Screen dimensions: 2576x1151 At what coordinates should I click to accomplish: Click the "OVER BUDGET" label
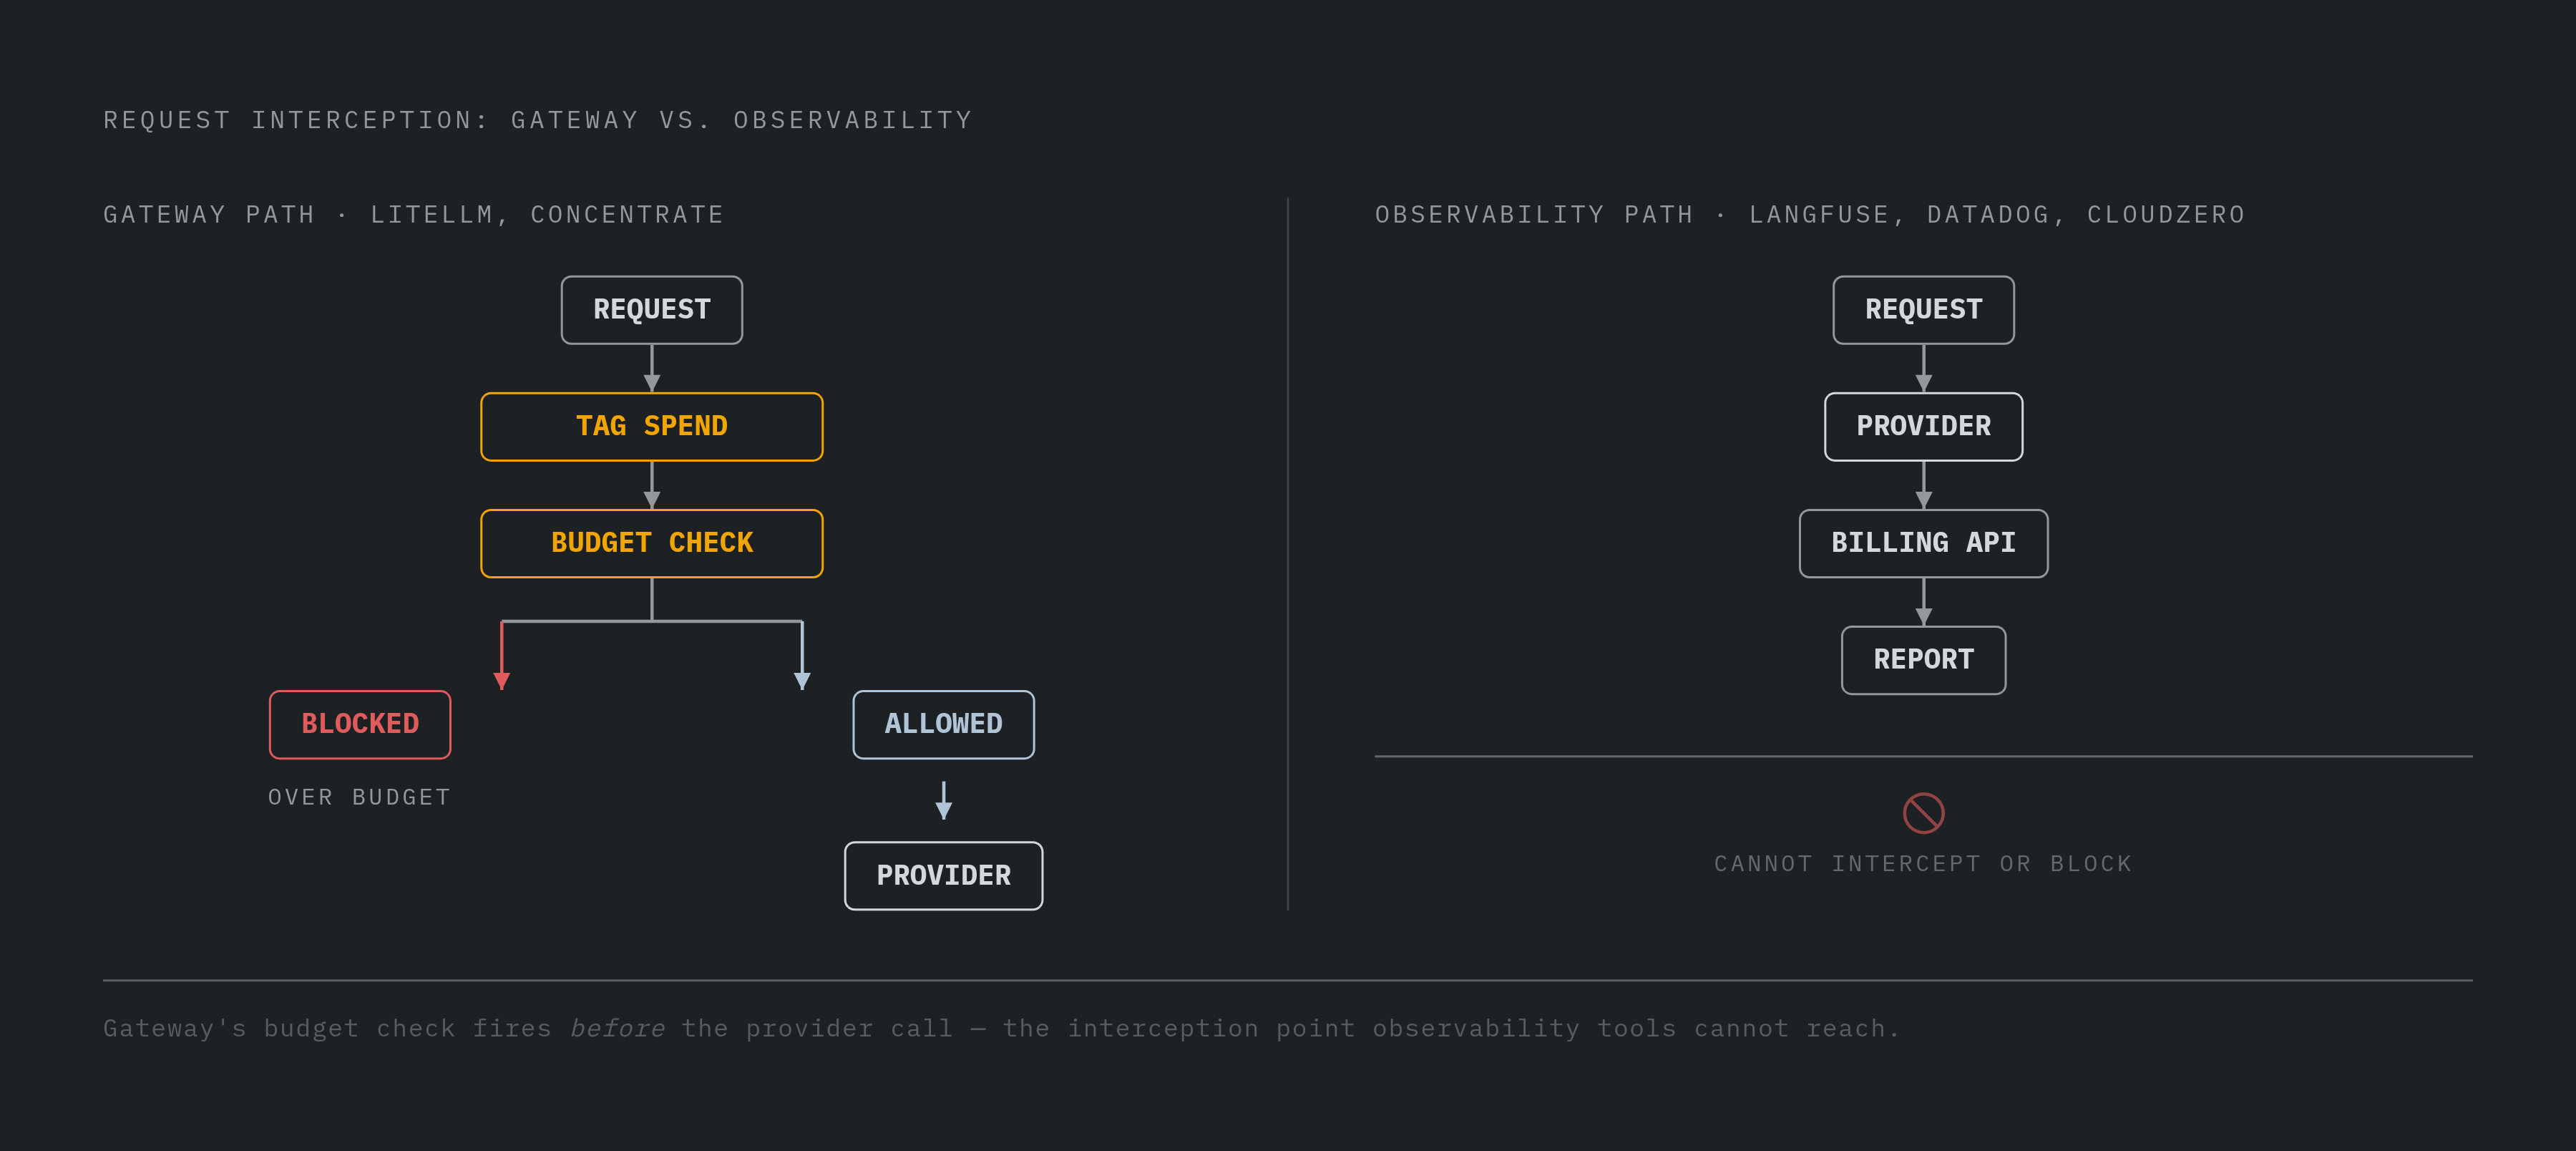tap(360, 797)
